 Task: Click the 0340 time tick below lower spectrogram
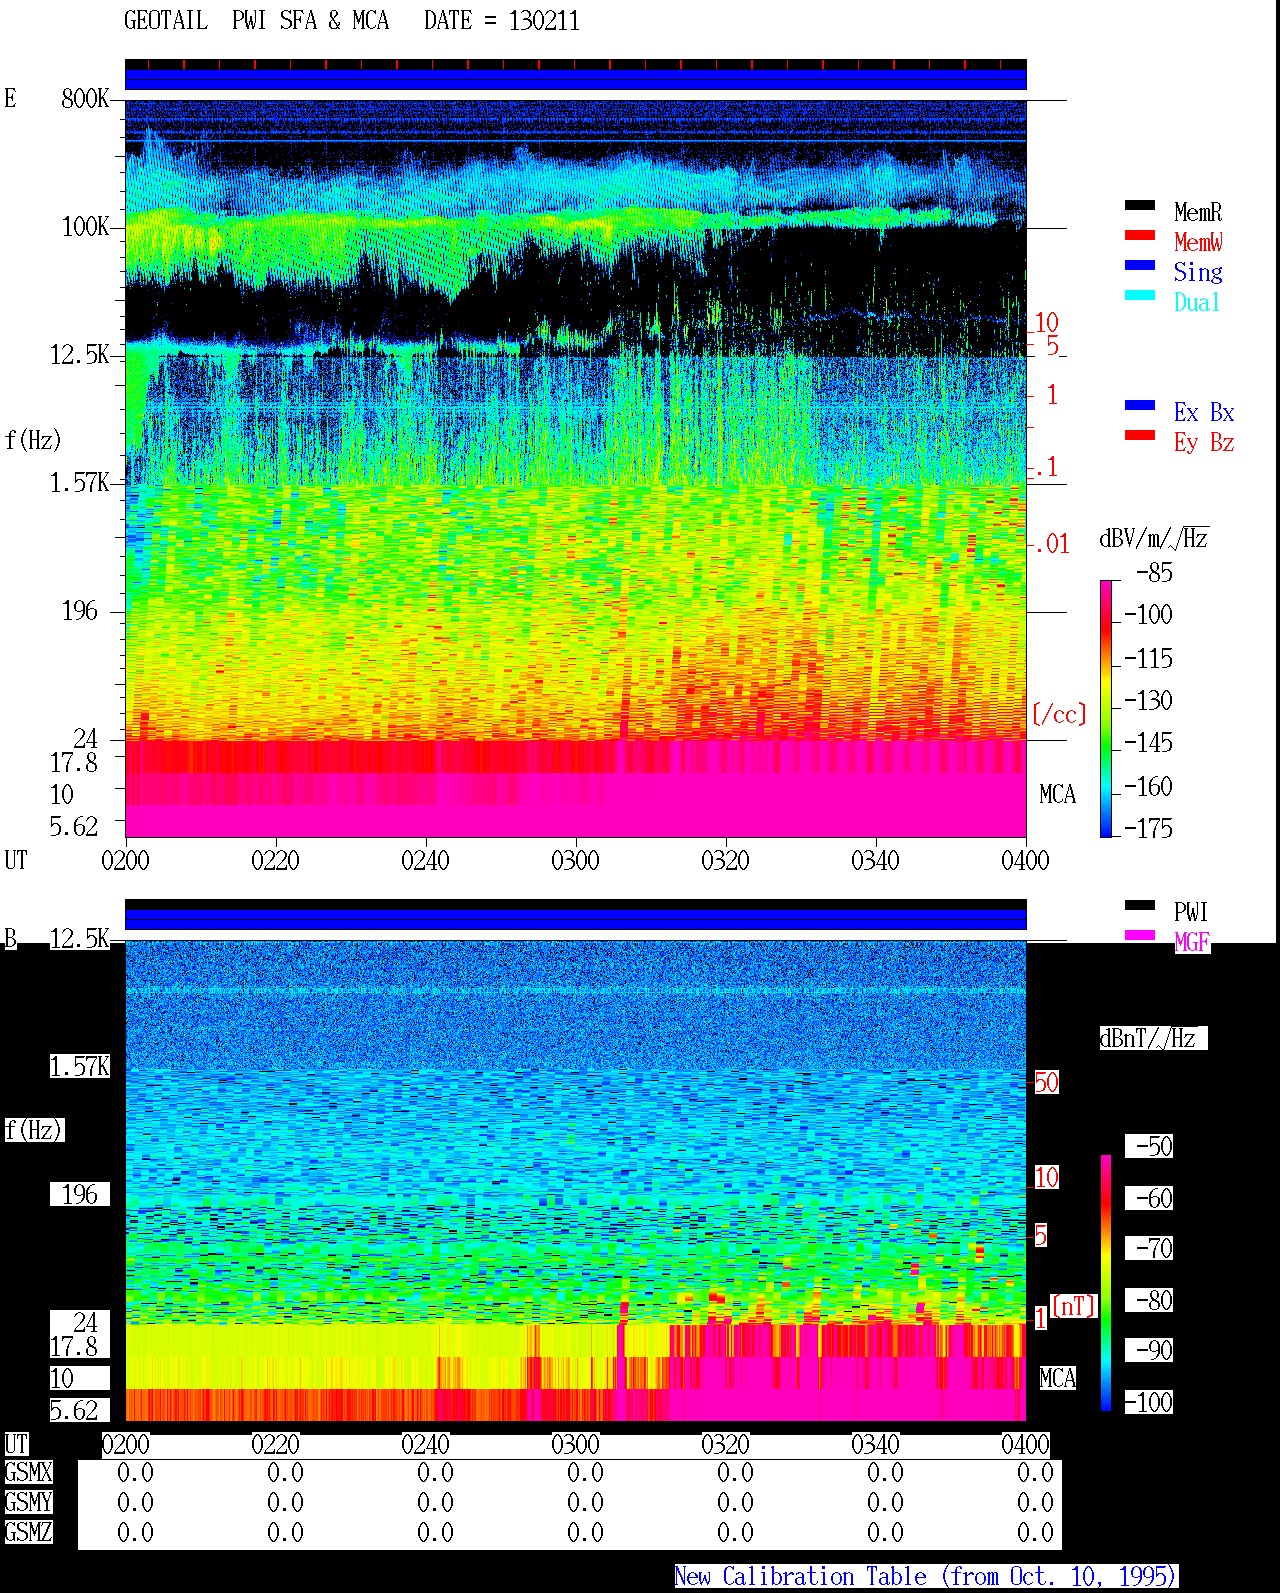(875, 1444)
